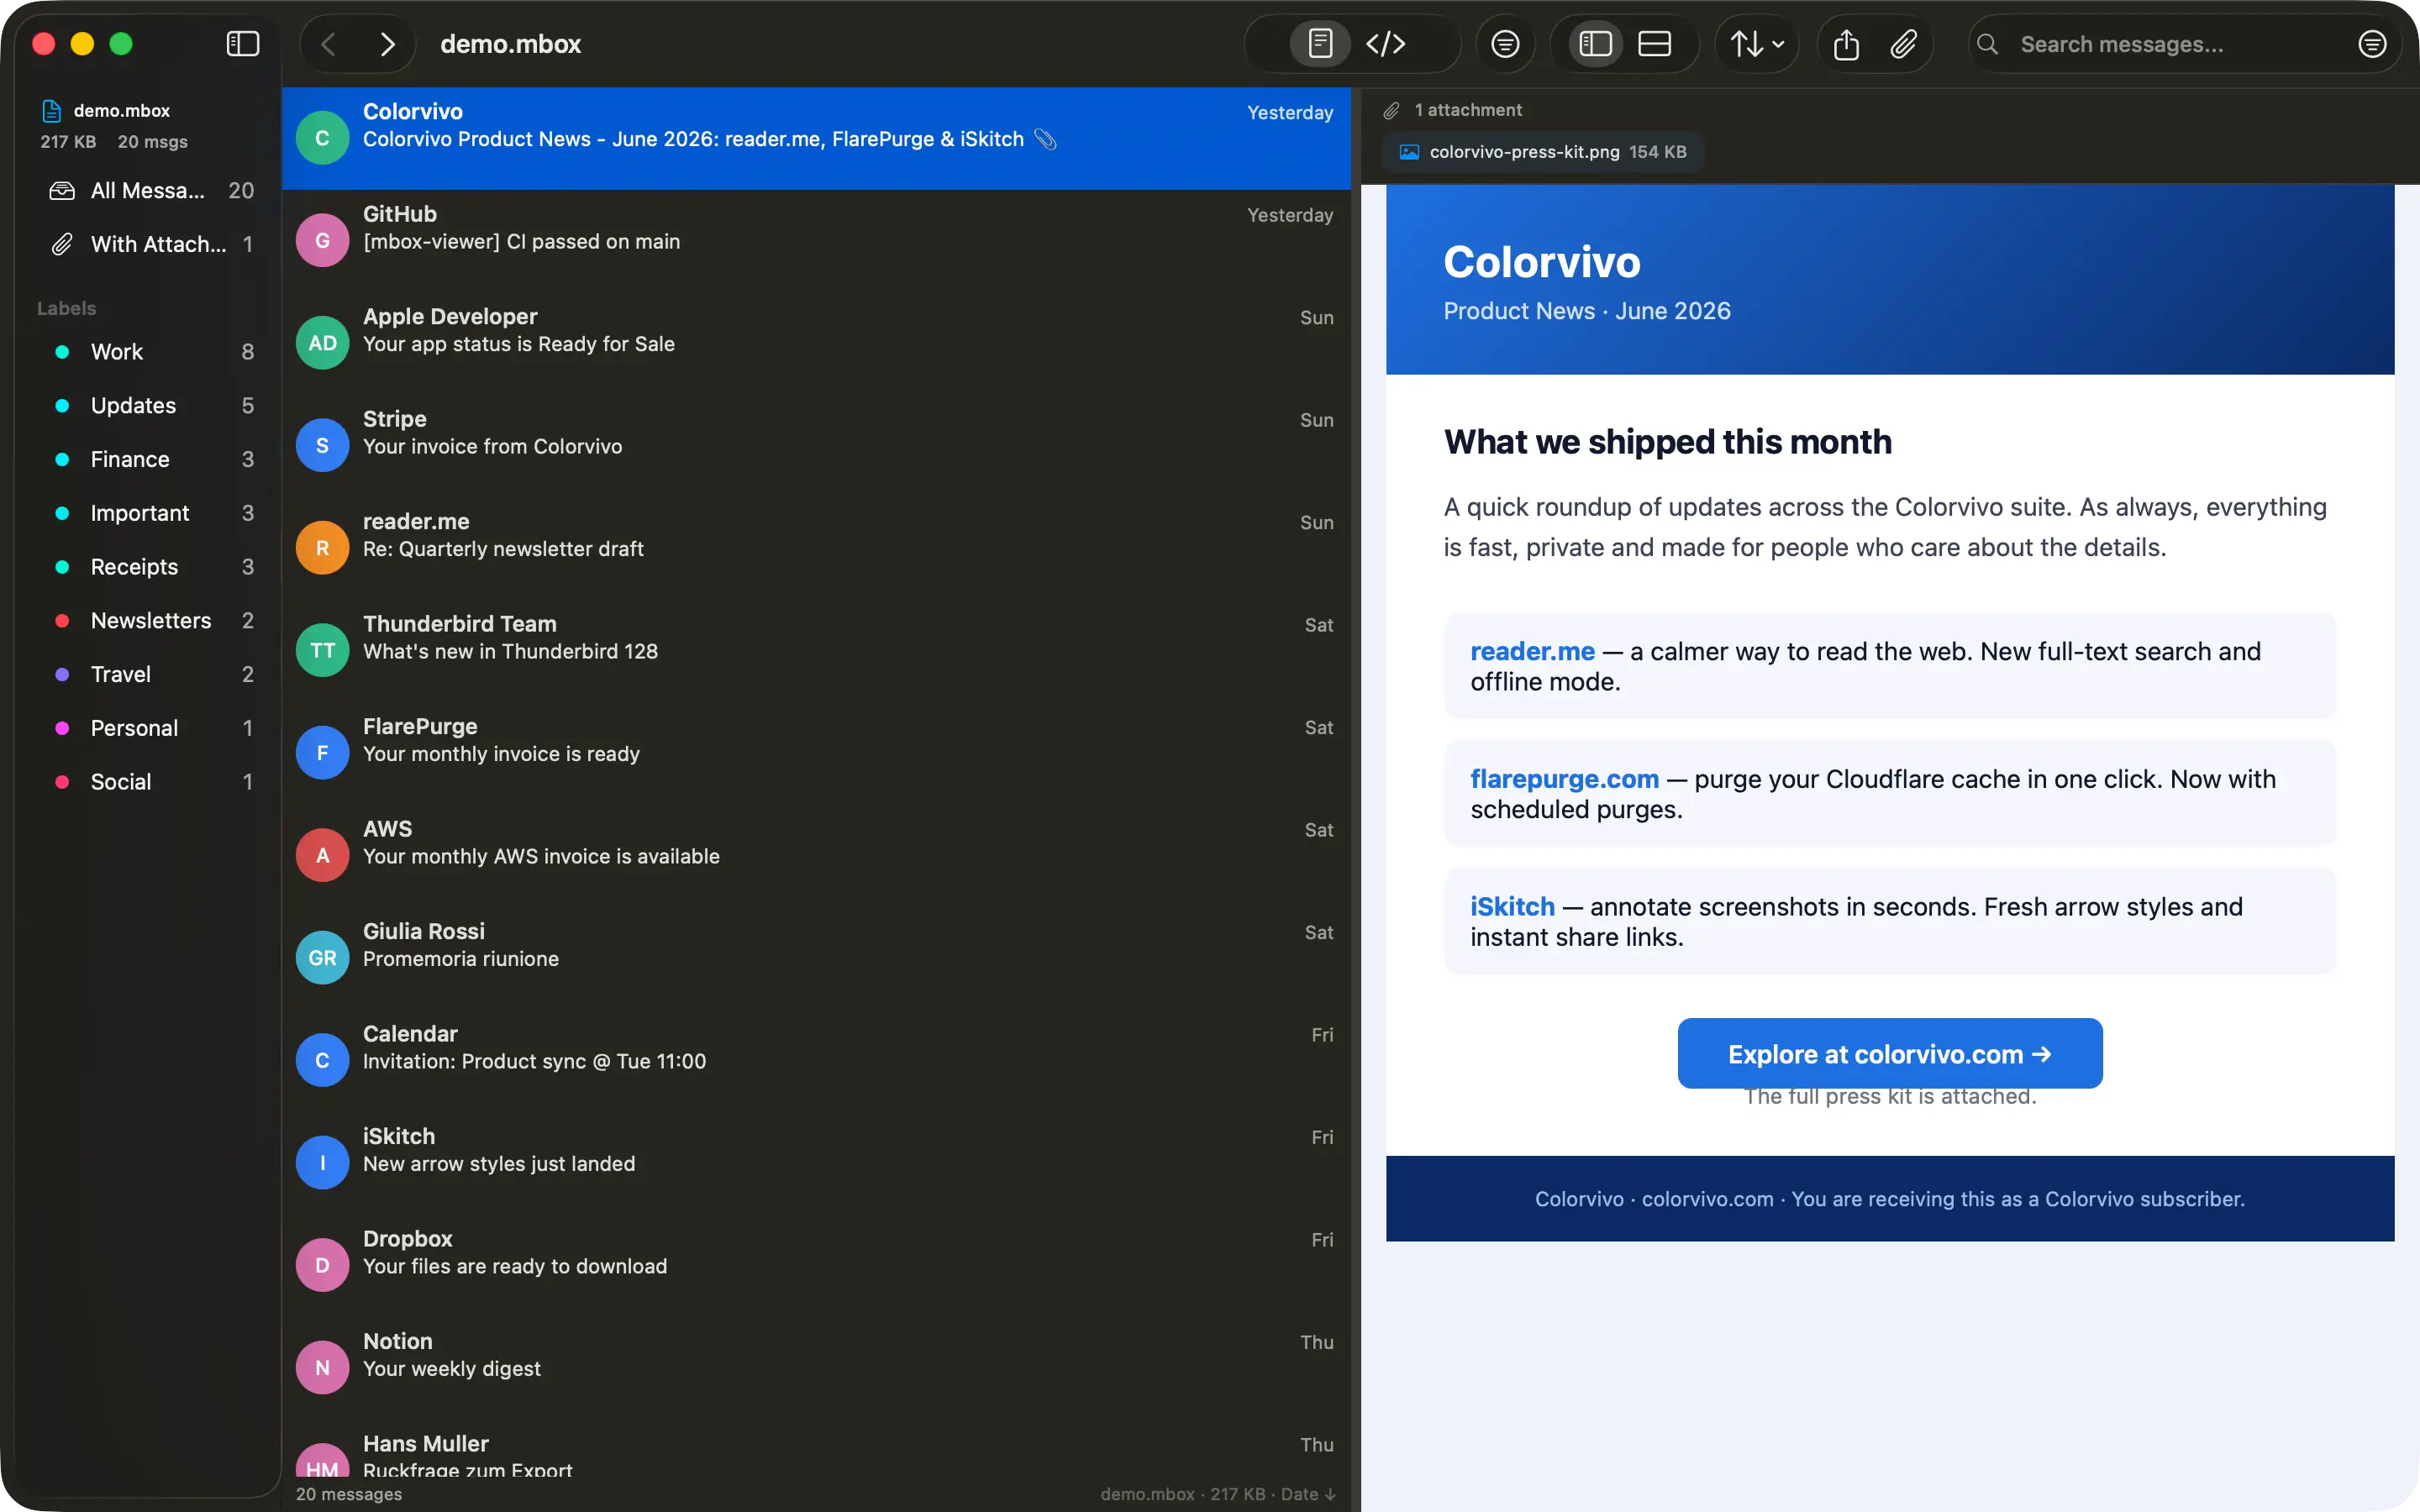This screenshot has width=2420, height=1512.
Task: Open "Your monthly invoice is ready" message
Action: coord(816,753)
